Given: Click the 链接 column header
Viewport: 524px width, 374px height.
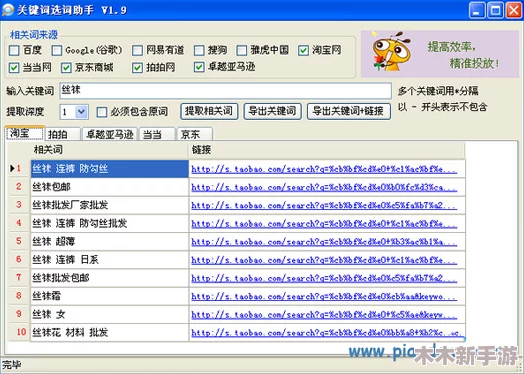Looking at the screenshot, I should [x=327, y=150].
